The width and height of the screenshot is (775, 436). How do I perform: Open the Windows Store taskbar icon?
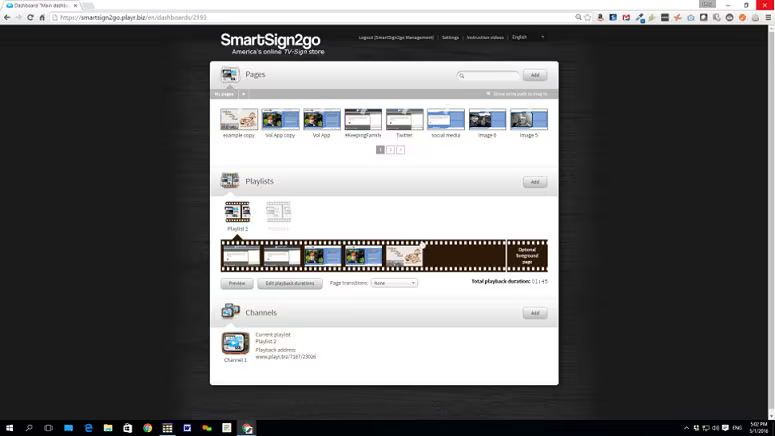(x=128, y=428)
